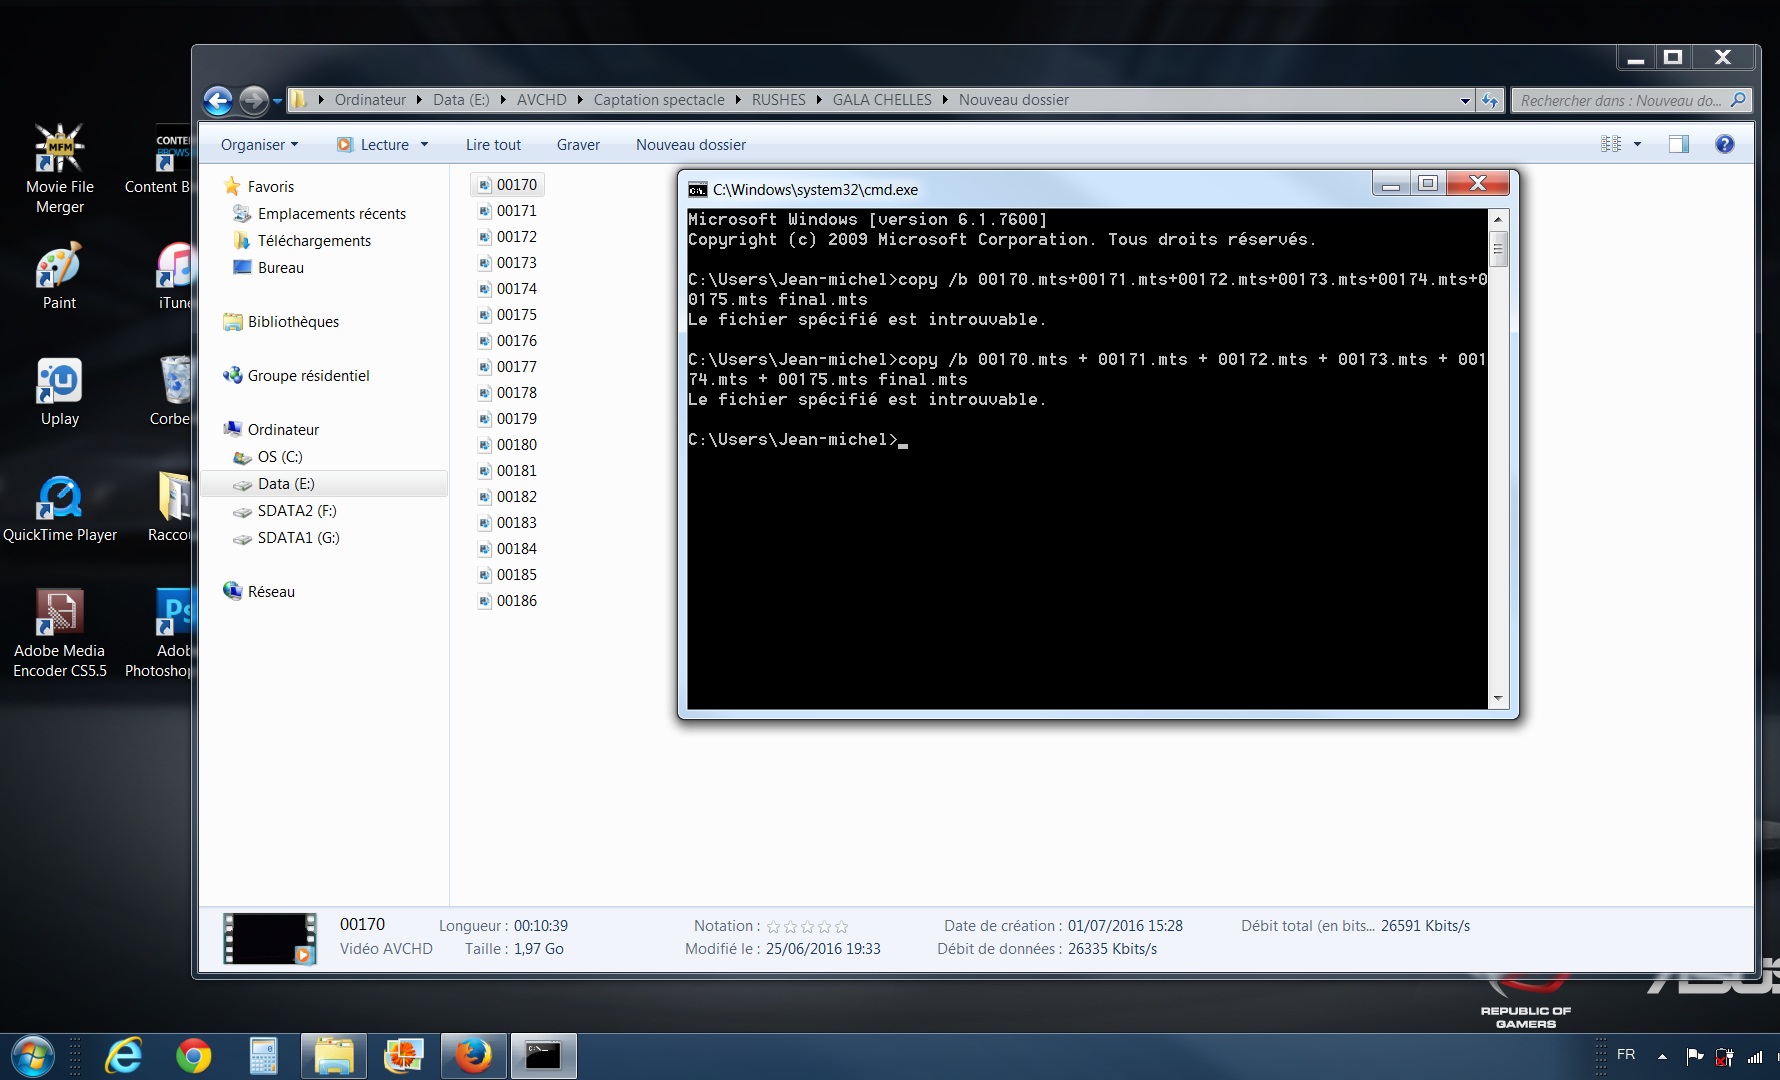This screenshot has height=1080, width=1780.
Task: Expand arrow after Ordinateur breadcrumb
Action: point(420,100)
